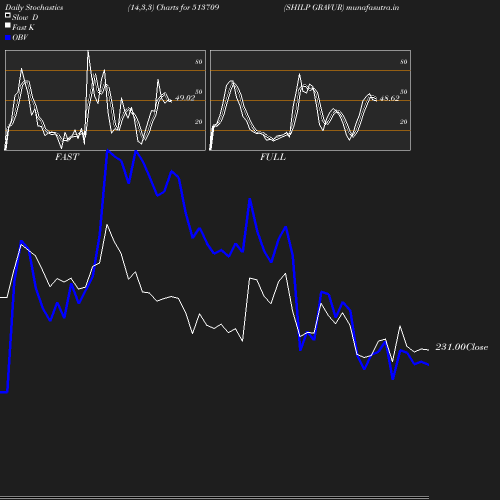
Task: Click the 50 axis label in FAST chart
Action: [x=199, y=92]
